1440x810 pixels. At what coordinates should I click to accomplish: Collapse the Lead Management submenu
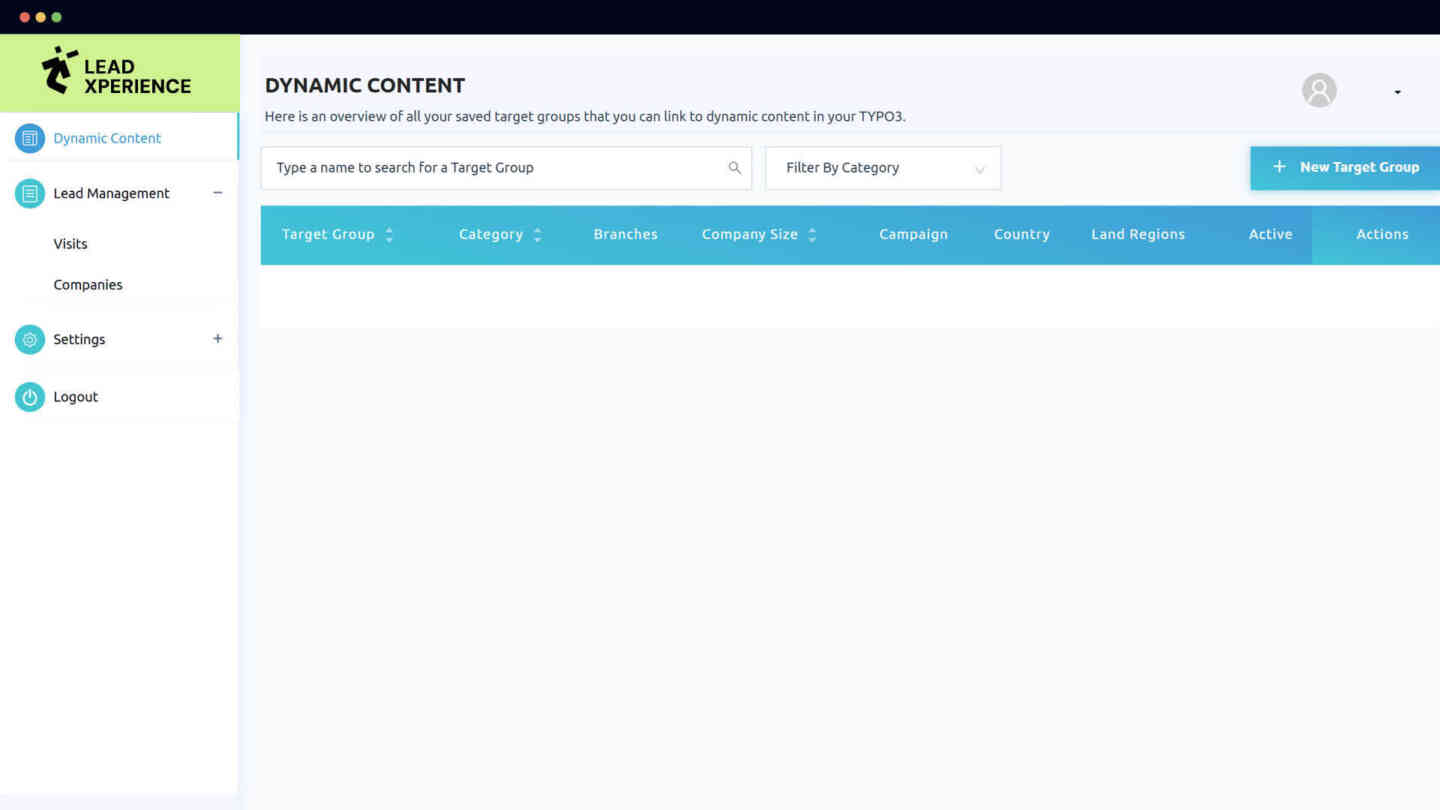[217, 193]
